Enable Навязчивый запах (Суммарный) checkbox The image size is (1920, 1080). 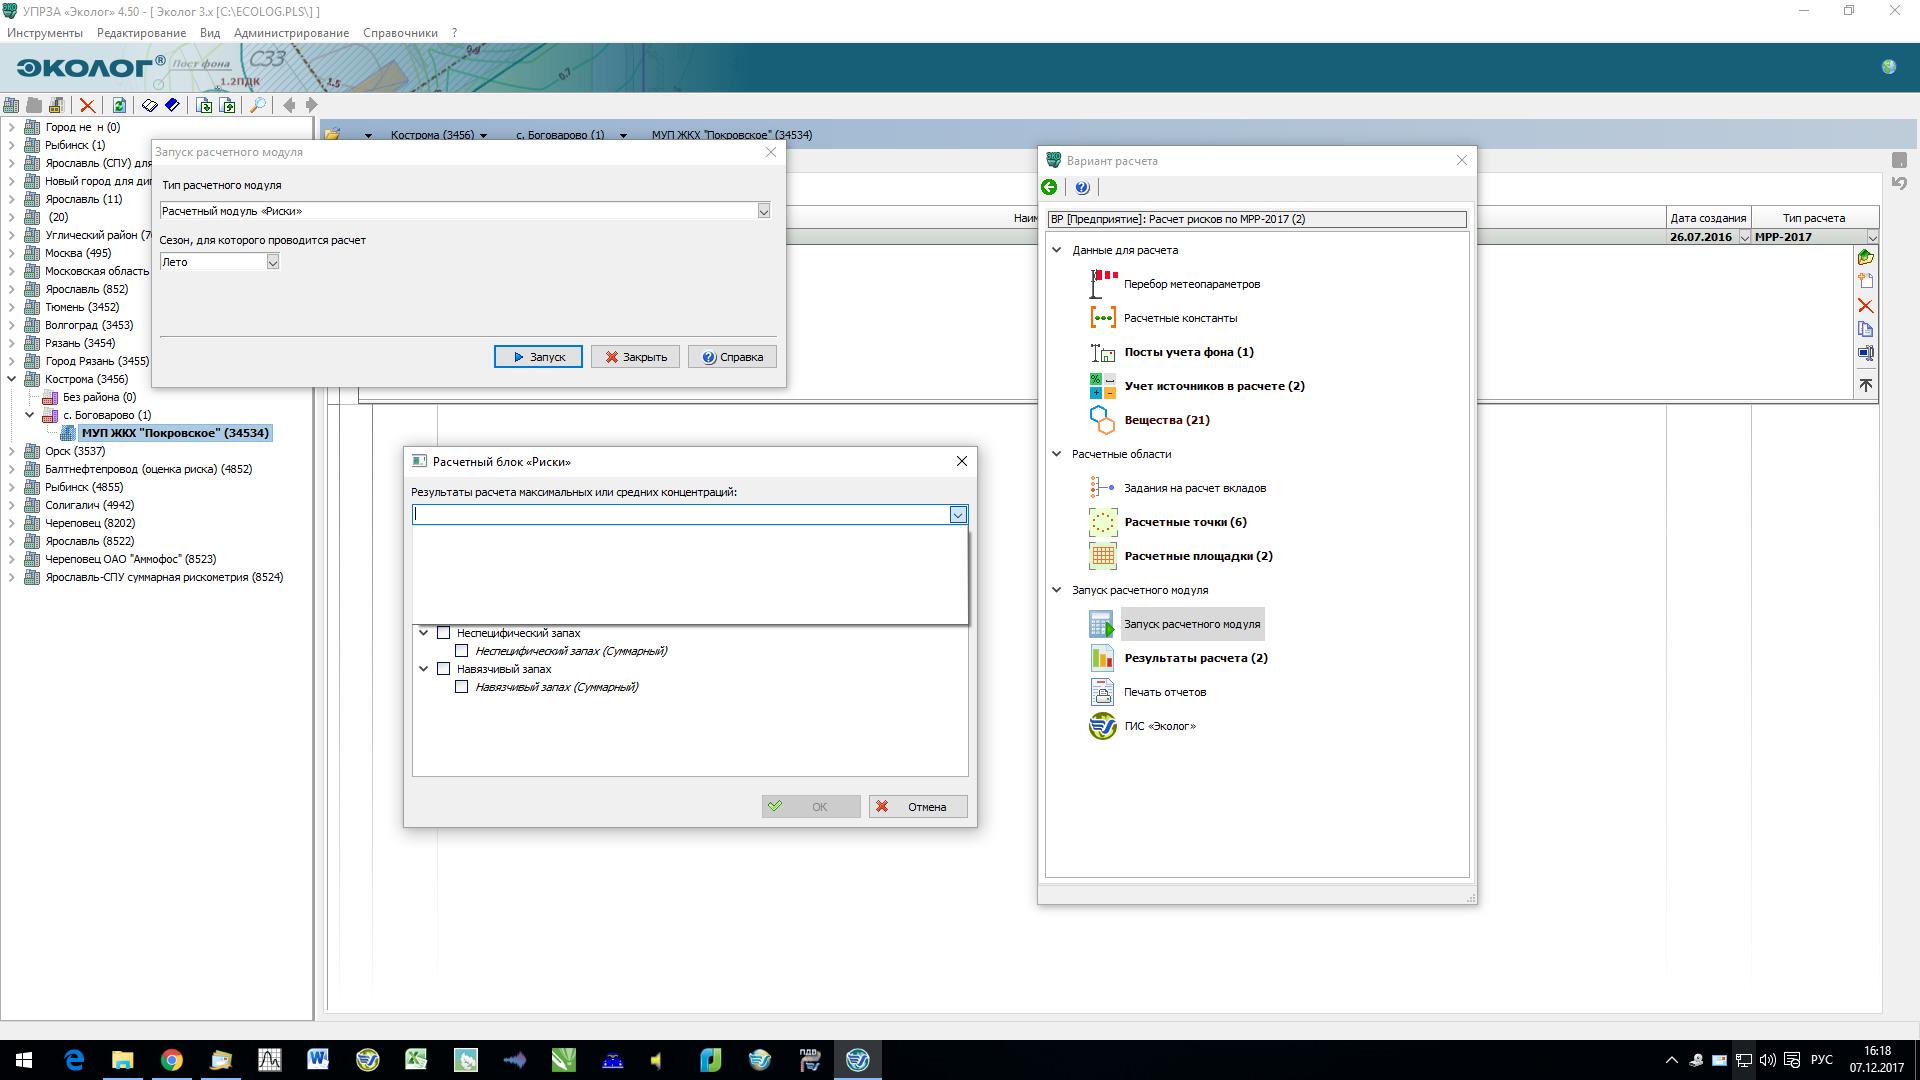coord(462,687)
